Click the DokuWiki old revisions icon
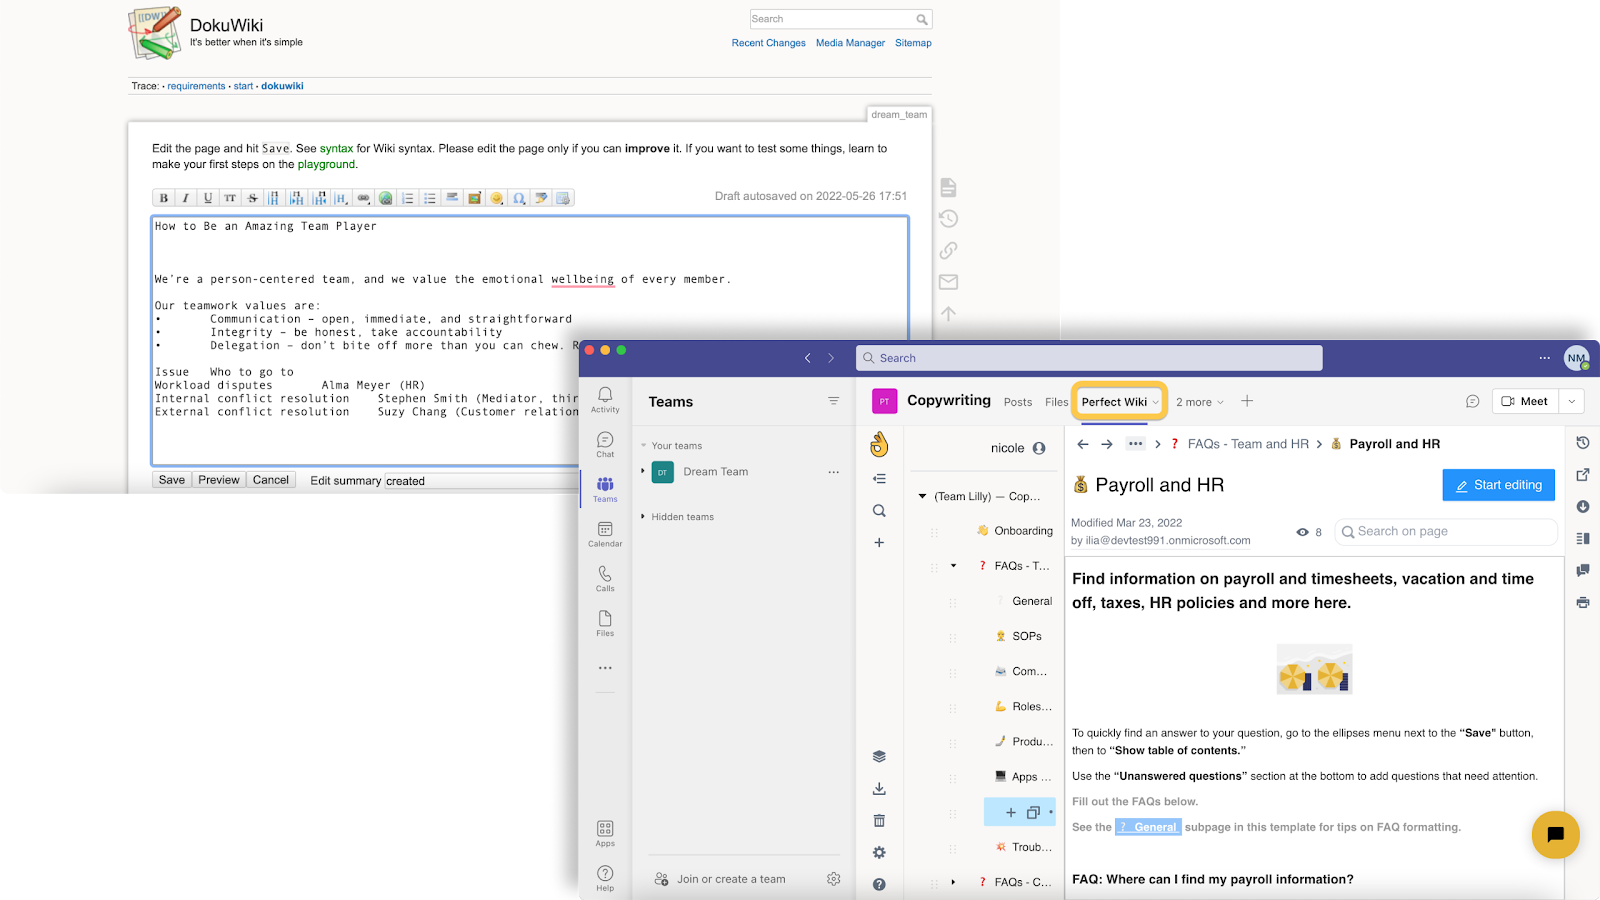Screen dimensions: 1600x900 pyautogui.click(x=949, y=219)
